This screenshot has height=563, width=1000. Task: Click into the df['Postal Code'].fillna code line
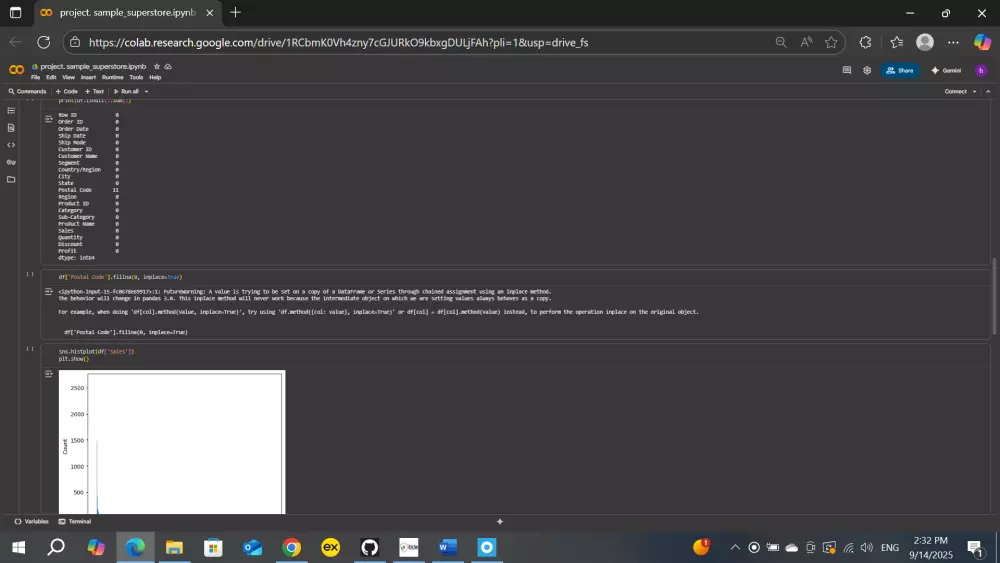click(120, 277)
